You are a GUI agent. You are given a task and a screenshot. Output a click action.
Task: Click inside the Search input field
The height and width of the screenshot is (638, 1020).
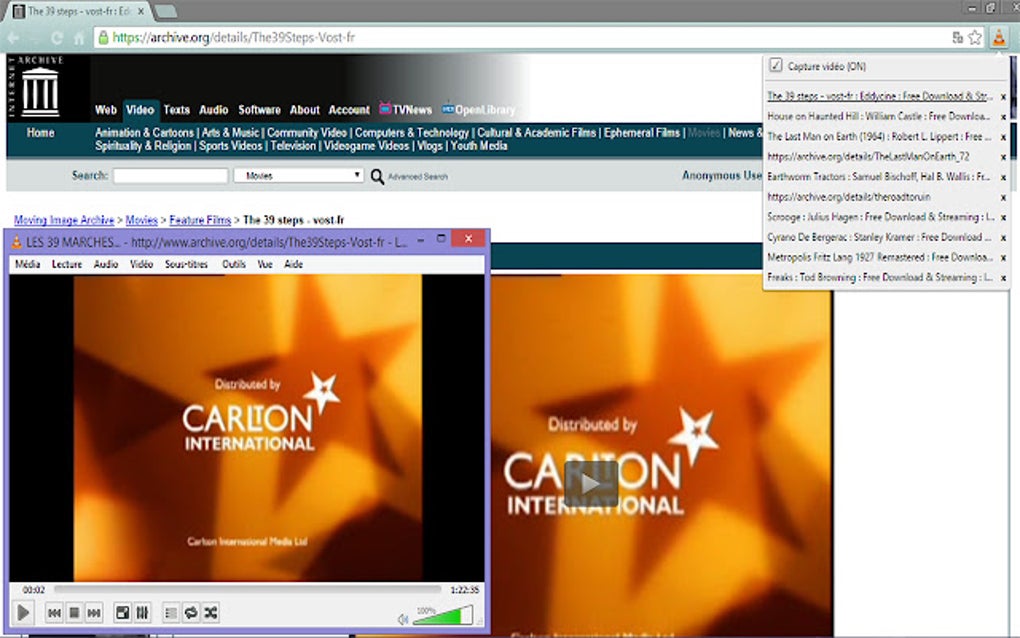pos(170,175)
